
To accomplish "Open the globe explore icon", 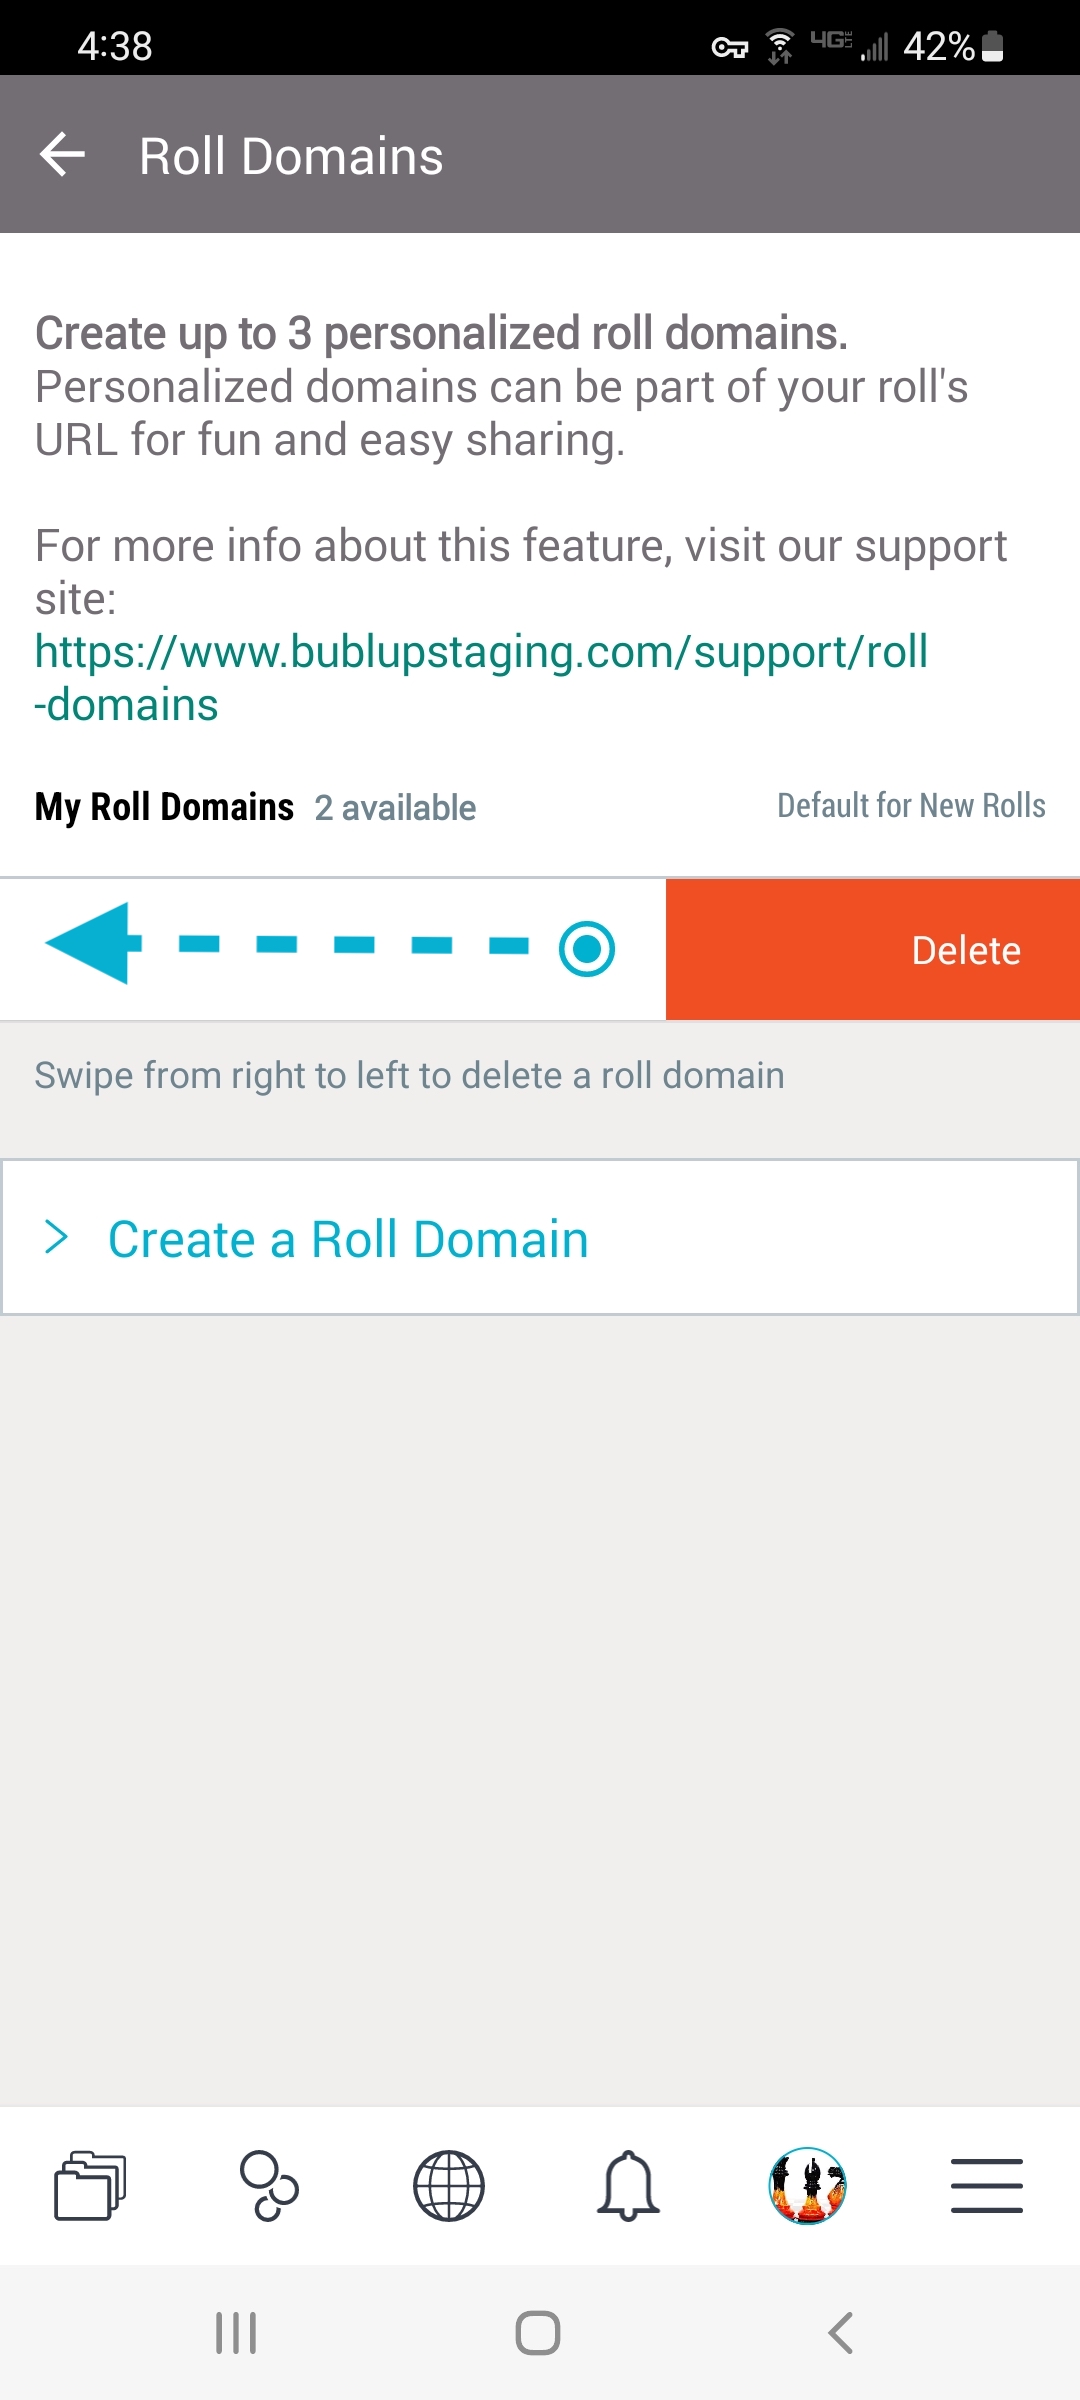I will [449, 2185].
